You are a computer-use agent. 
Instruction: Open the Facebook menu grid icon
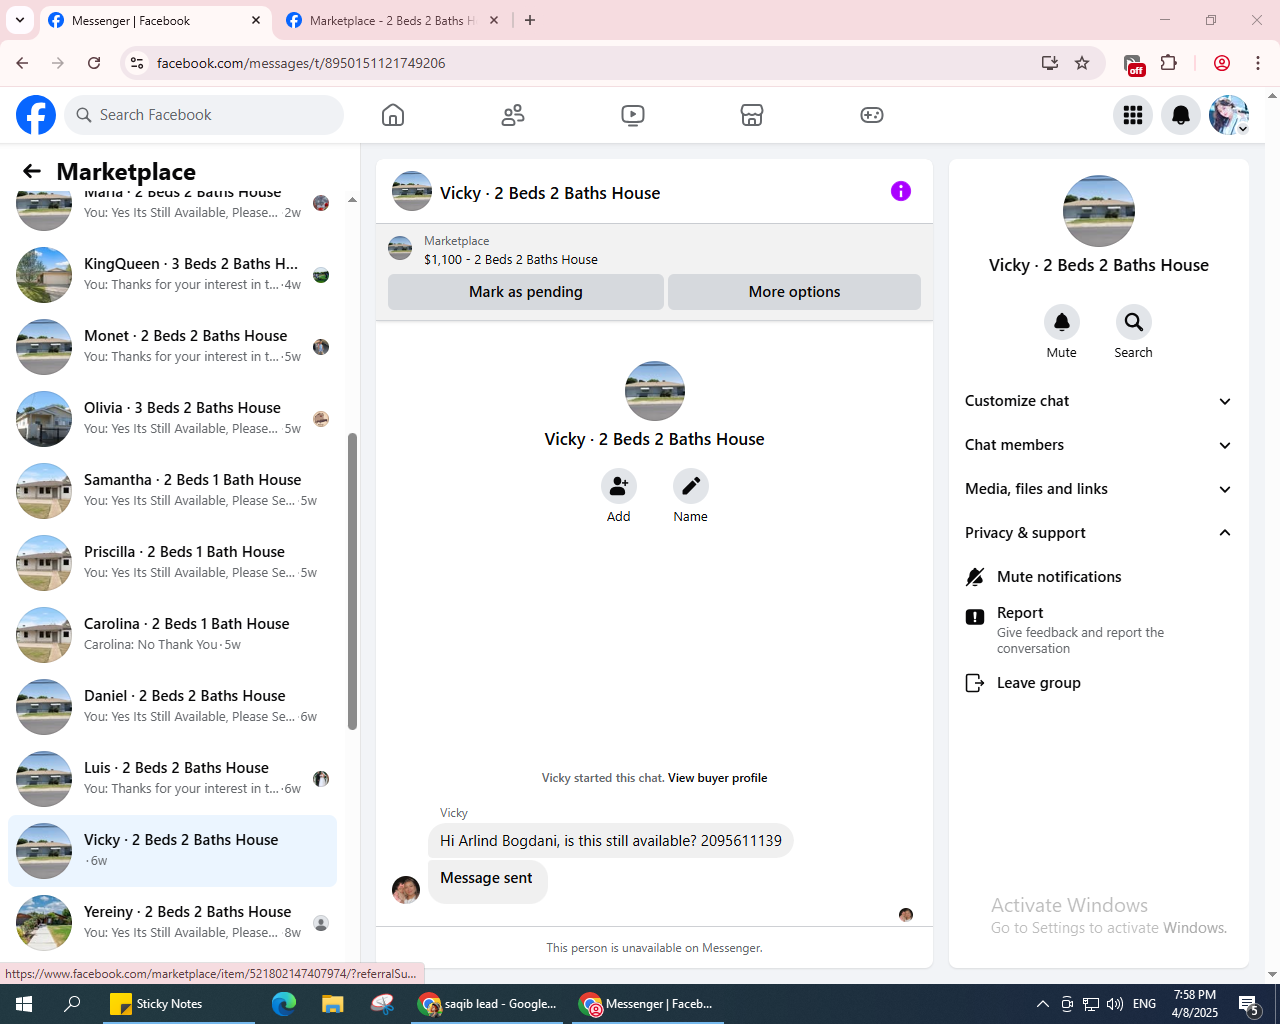1133,115
